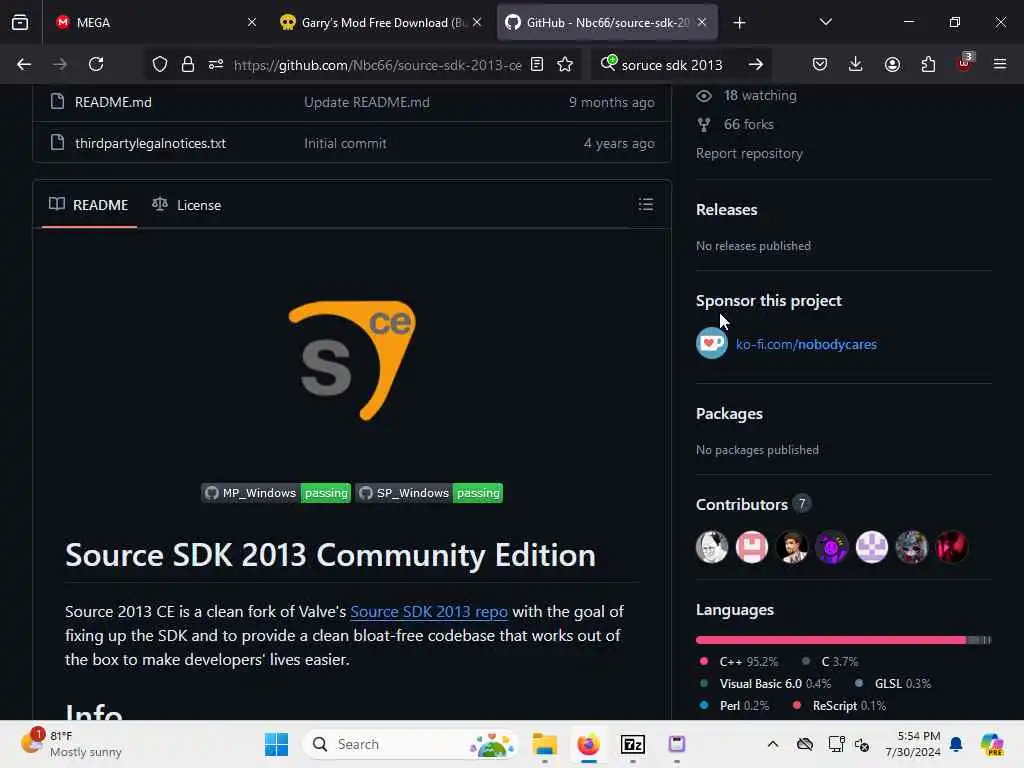
Task: Open the Firefox account icon
Action: [892, 64]
